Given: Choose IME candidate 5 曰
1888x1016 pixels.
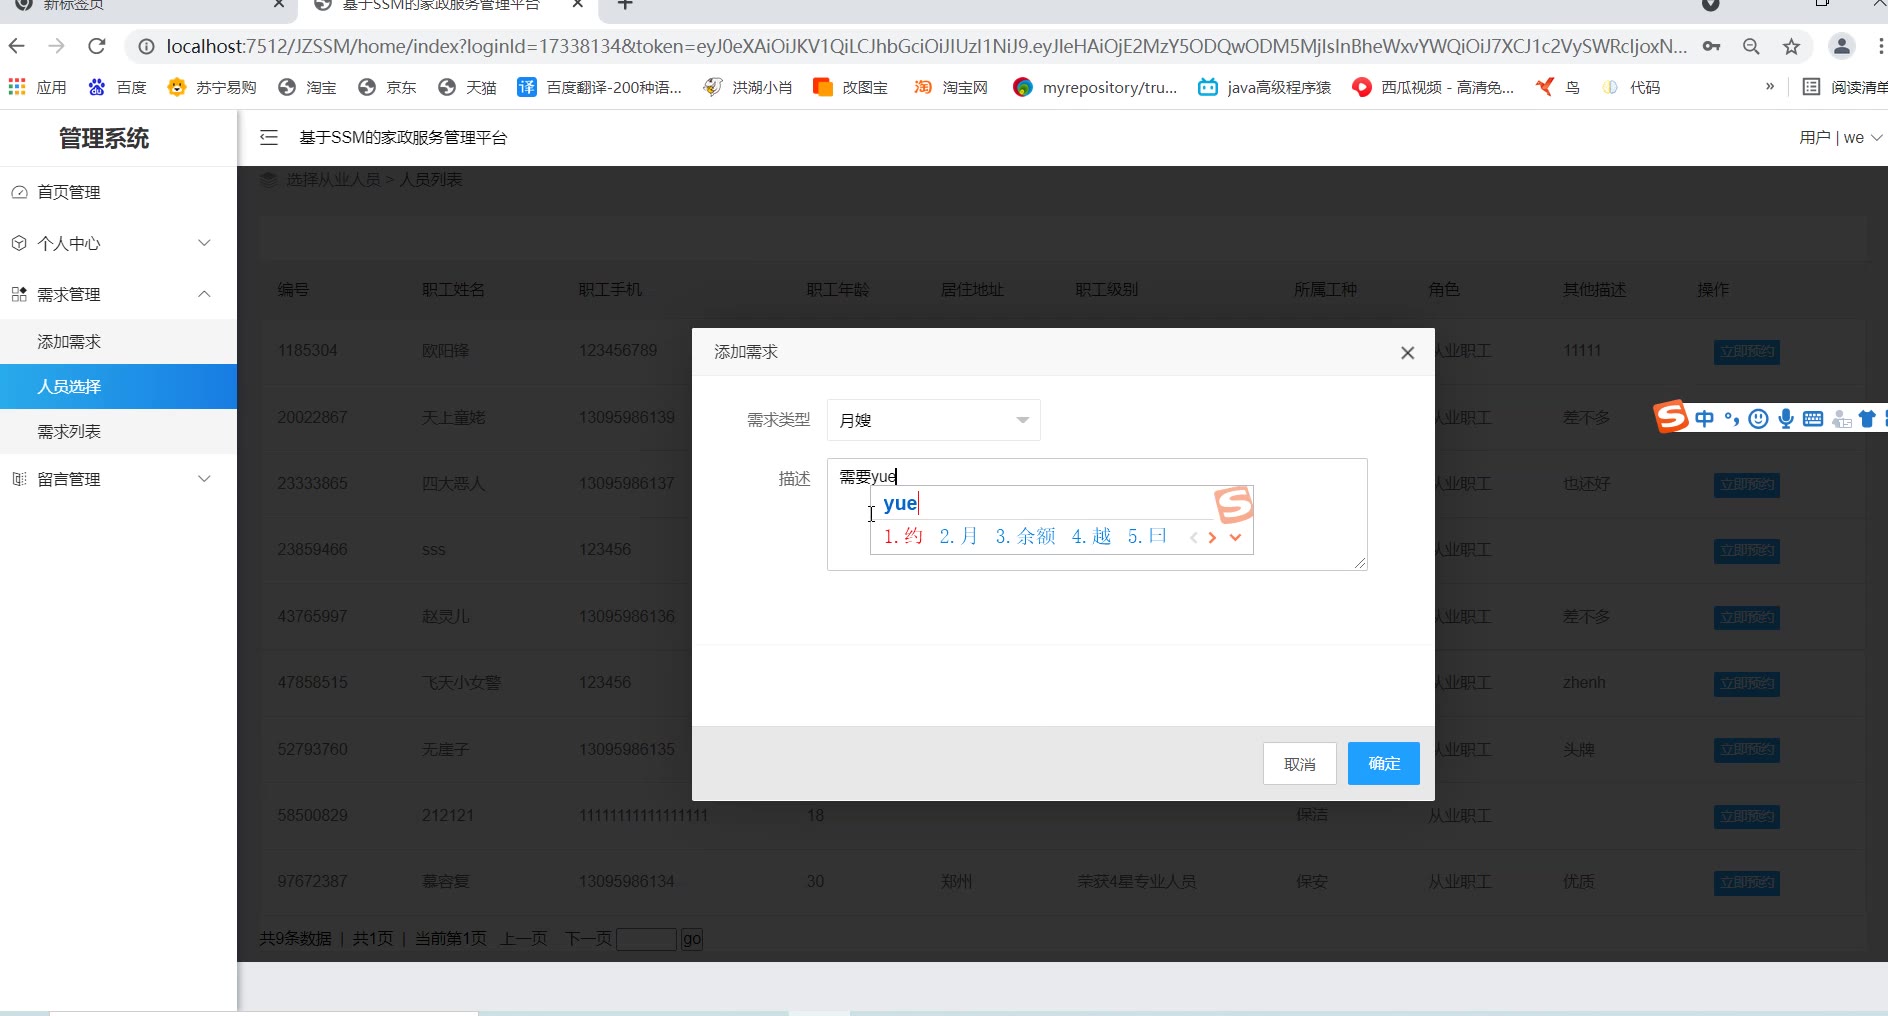Looking at the screenshot, I should pyautogui.click(x=1147, y=536).
